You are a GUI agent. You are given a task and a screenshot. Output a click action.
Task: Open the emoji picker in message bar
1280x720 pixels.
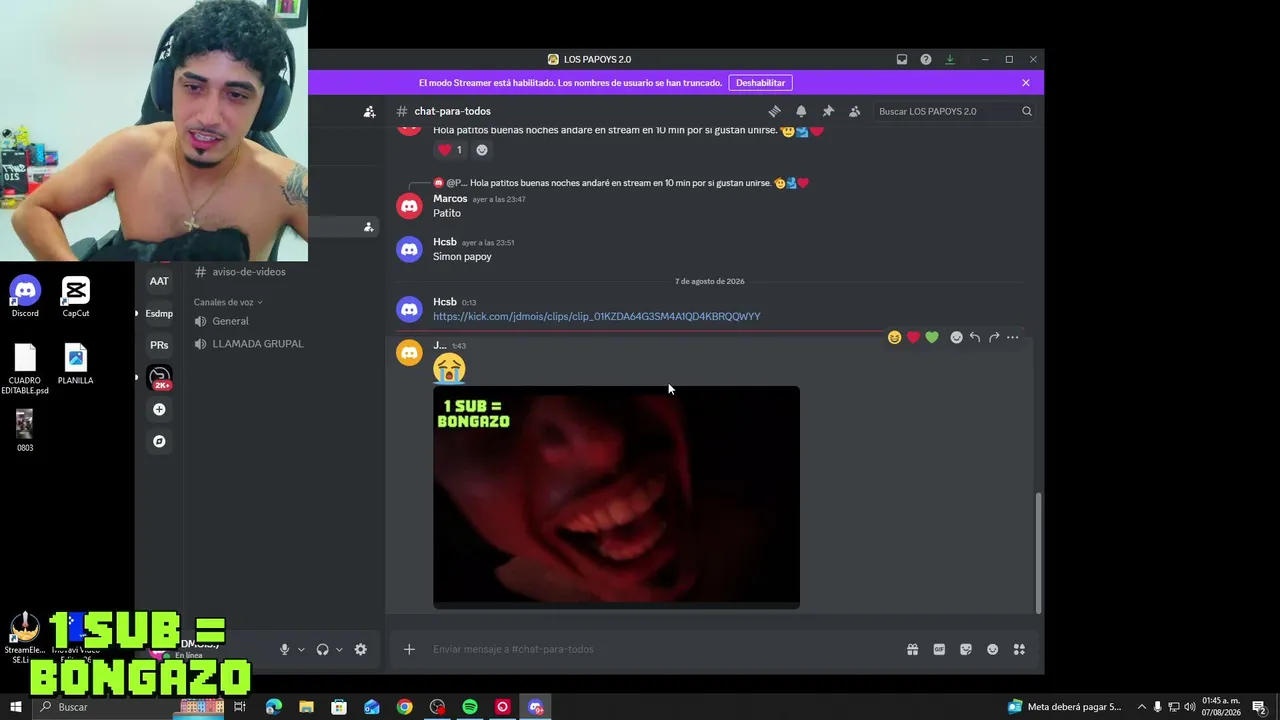(993, 649)
